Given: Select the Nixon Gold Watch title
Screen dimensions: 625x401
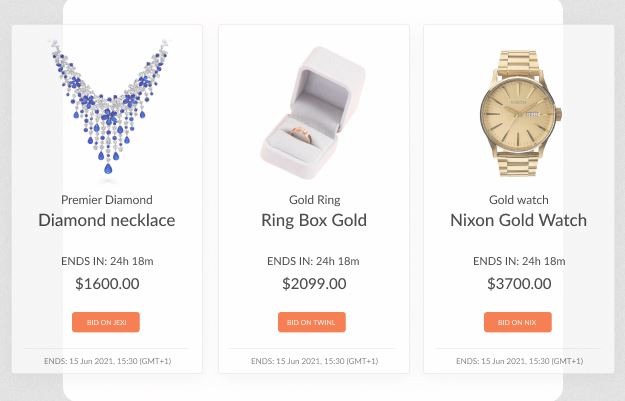Looking at the screenshot, I should 519,220.
